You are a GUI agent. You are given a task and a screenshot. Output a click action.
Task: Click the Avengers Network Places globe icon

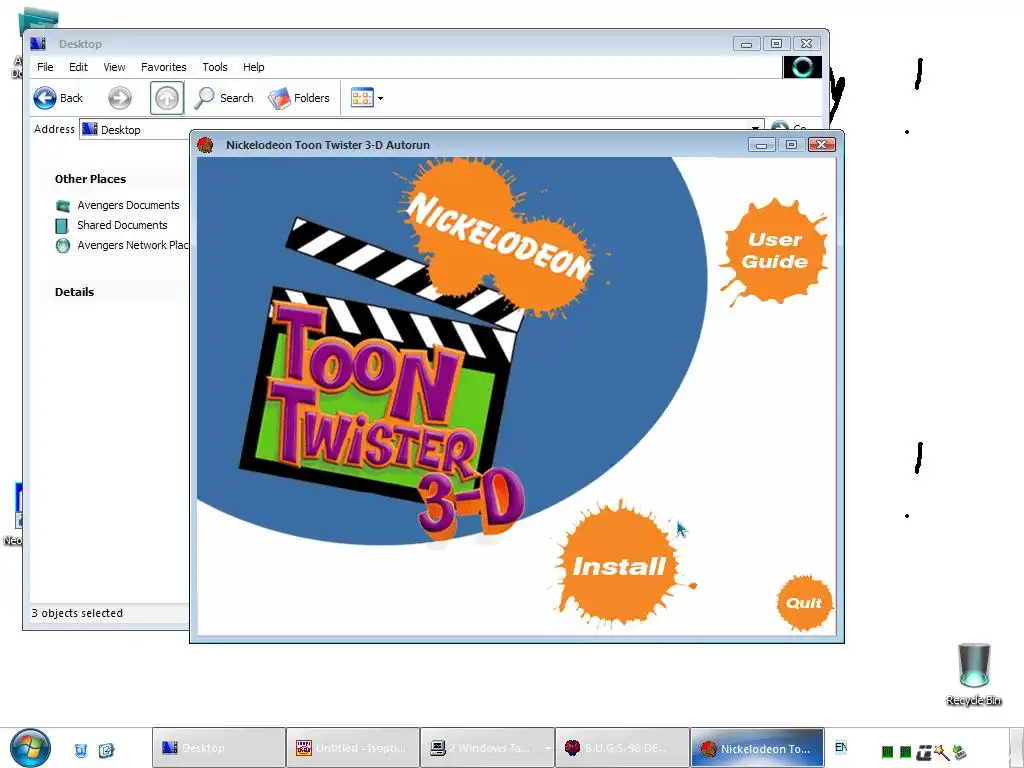[x=63, y=246]
